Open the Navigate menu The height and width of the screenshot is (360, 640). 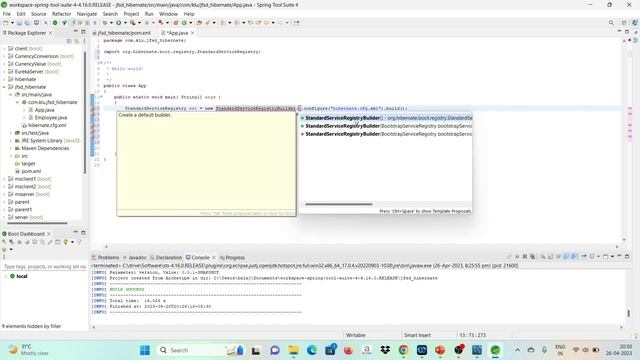pyautogui.click(x=87, y=14)
